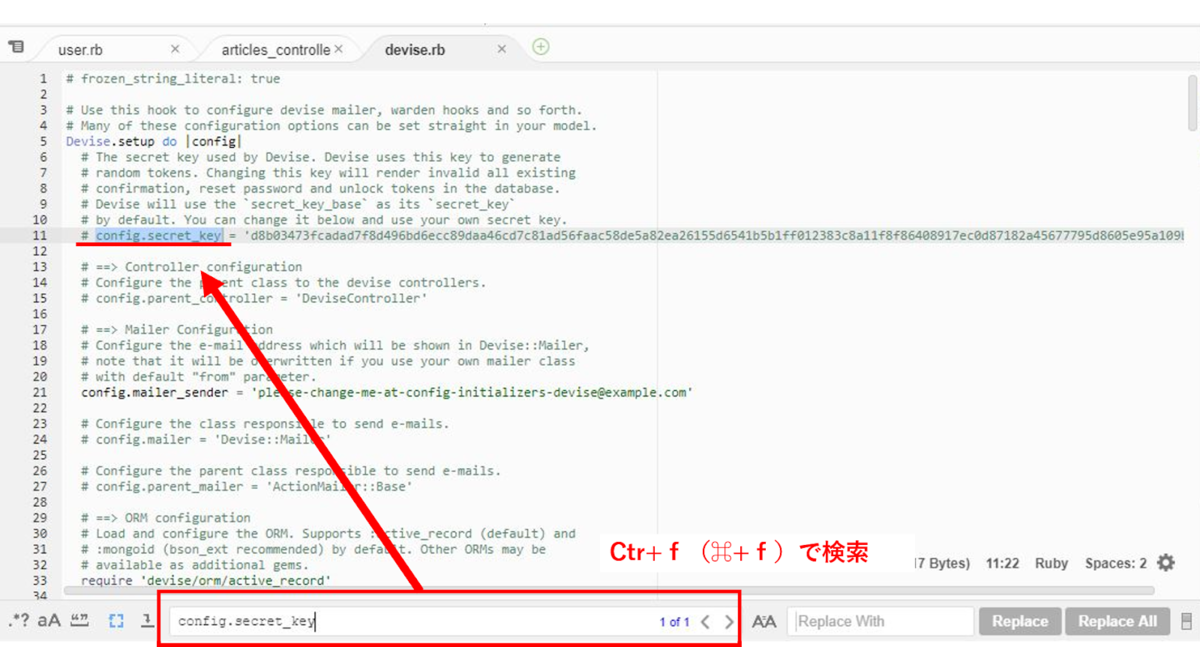This screenshot has height=647, width=1200.
Task: Open the Spaces: 2 indentation selector
Action: click(1116, 563)
